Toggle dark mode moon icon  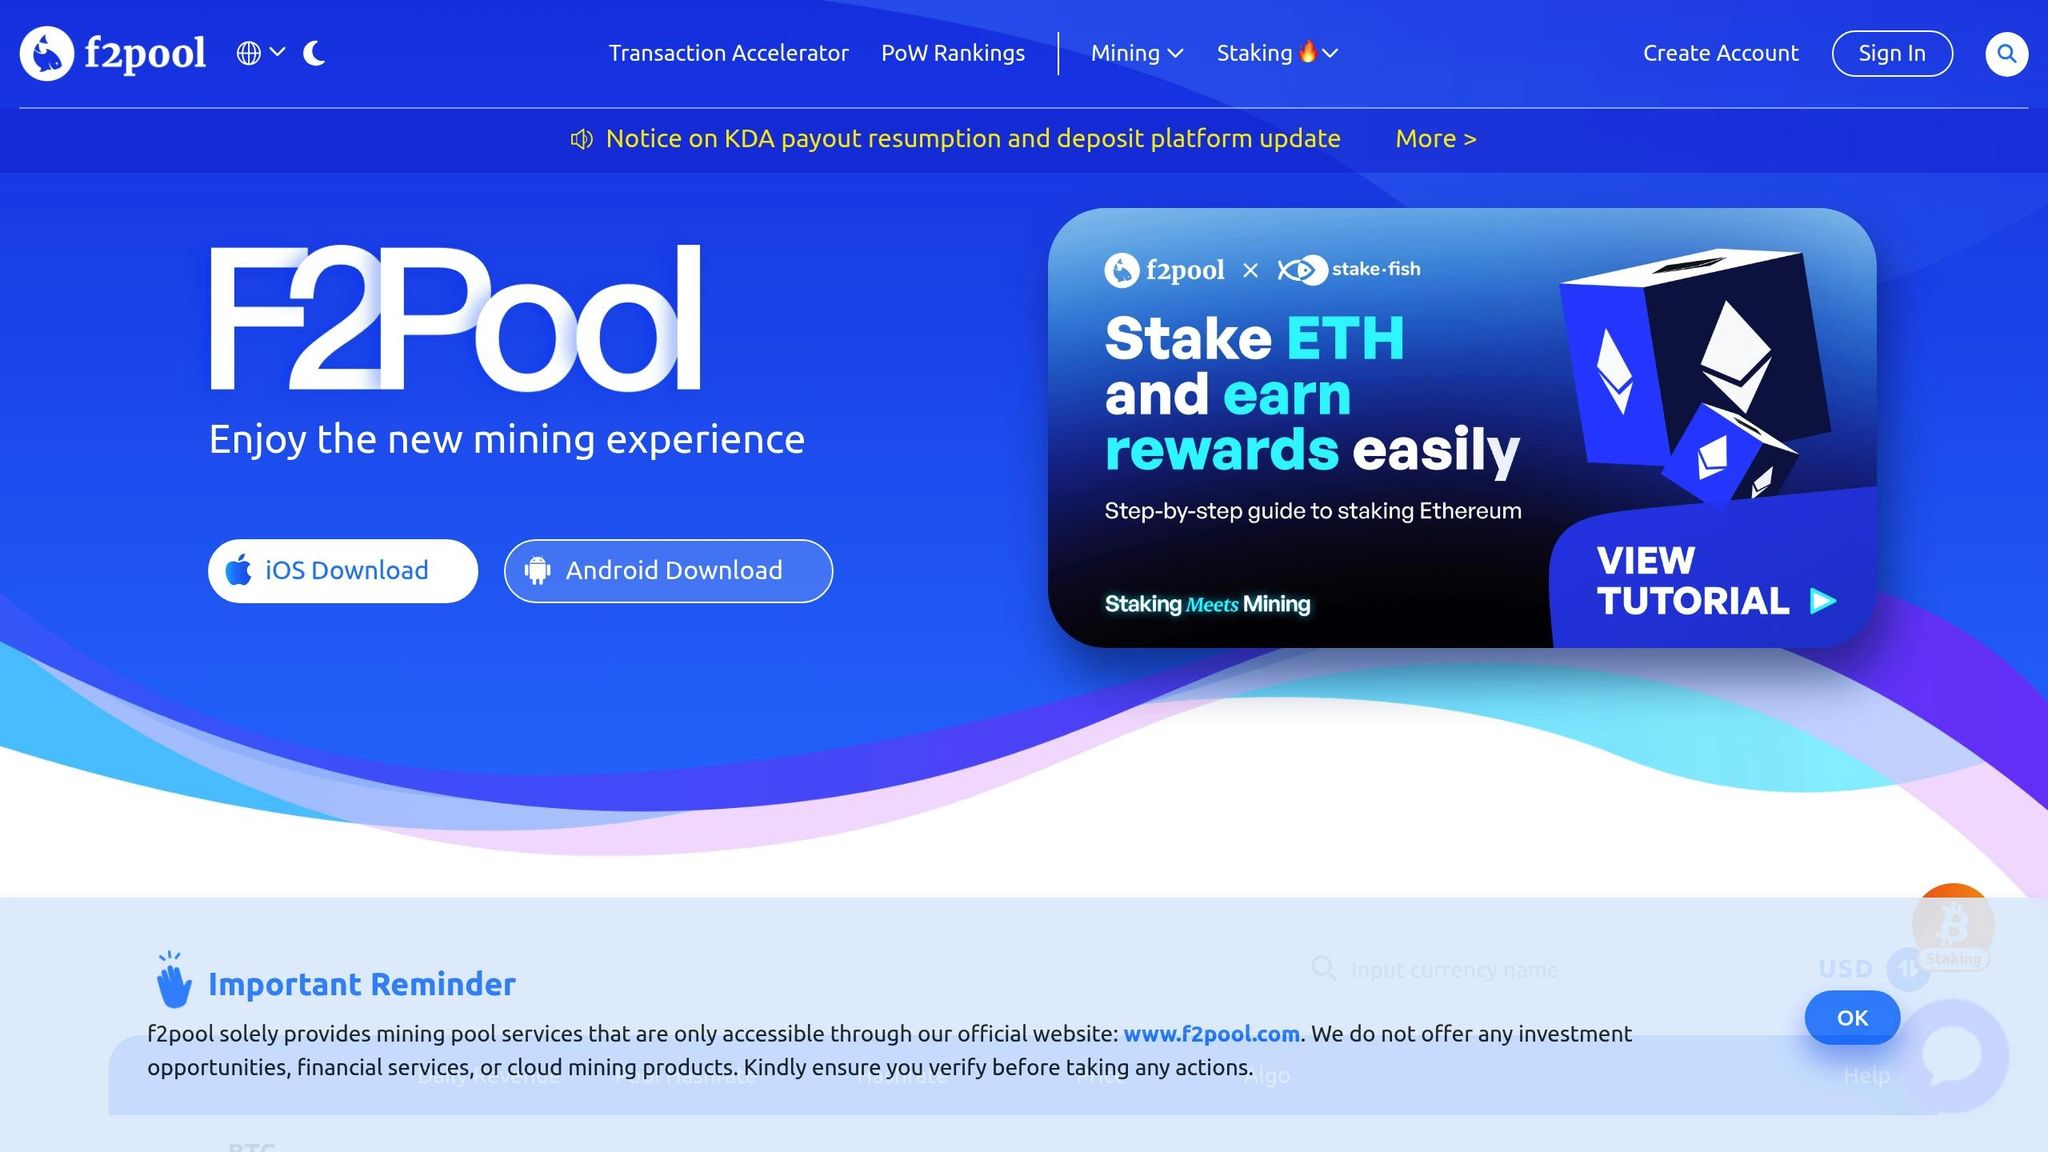(314, 53)
